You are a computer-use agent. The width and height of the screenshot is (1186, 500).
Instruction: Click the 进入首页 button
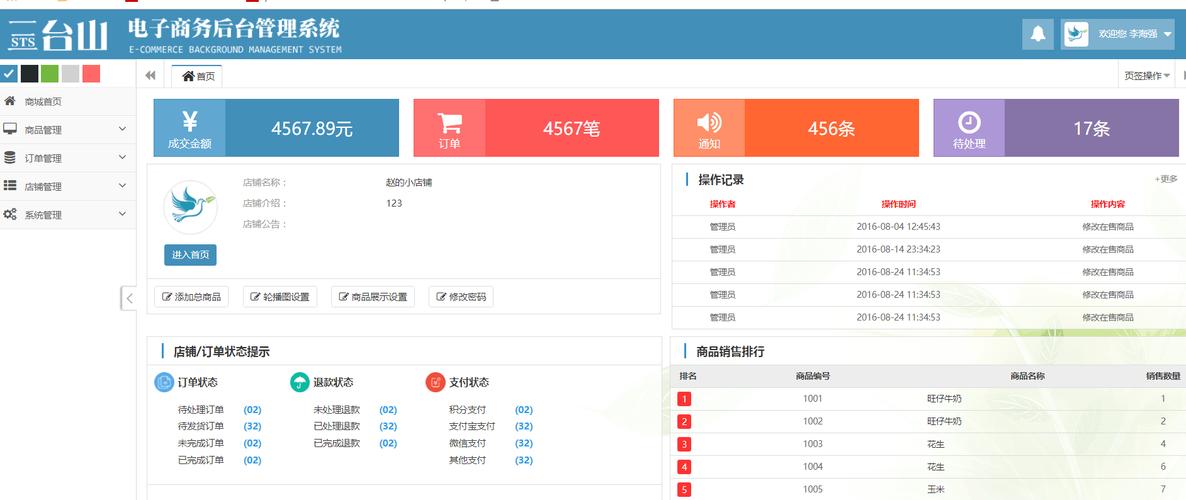click(191, 255)
